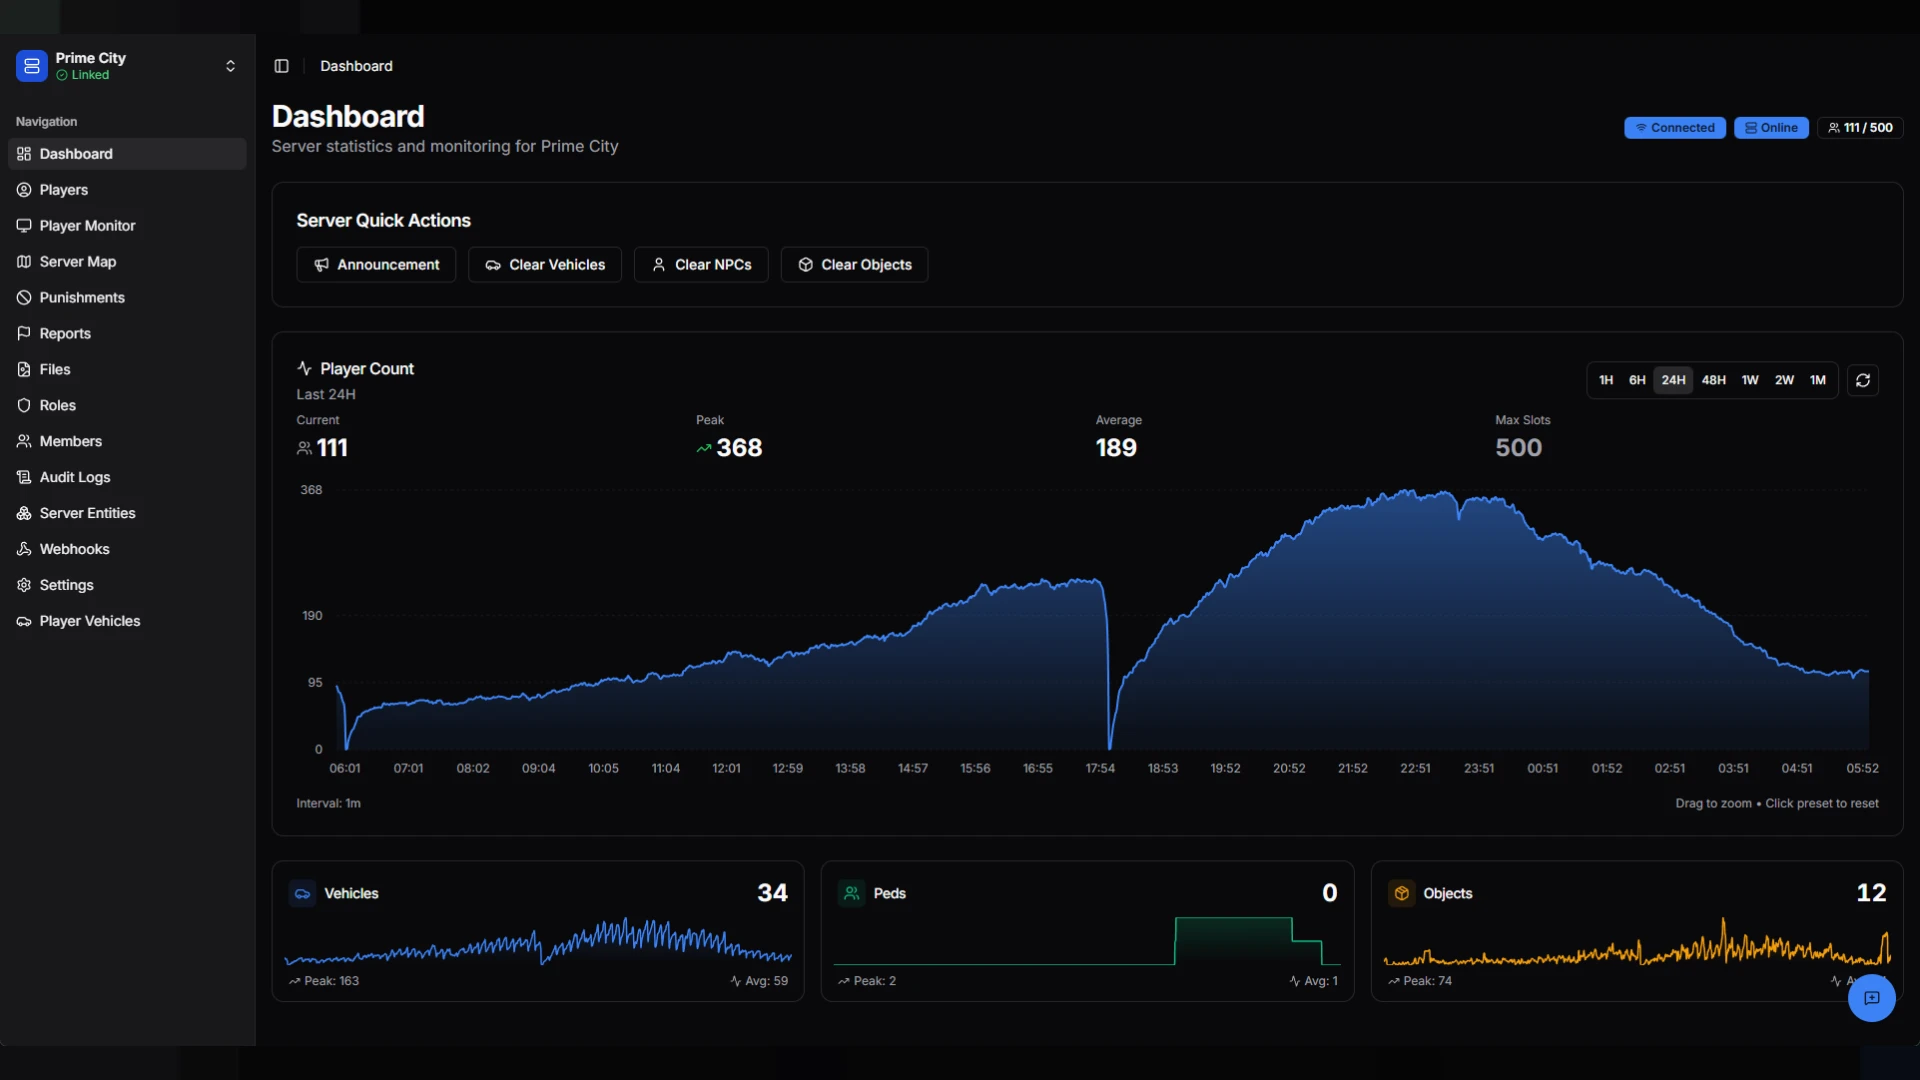Select the 1H time range
Viewport: 1920px width, 1080px height.
tap(1605, 380)
